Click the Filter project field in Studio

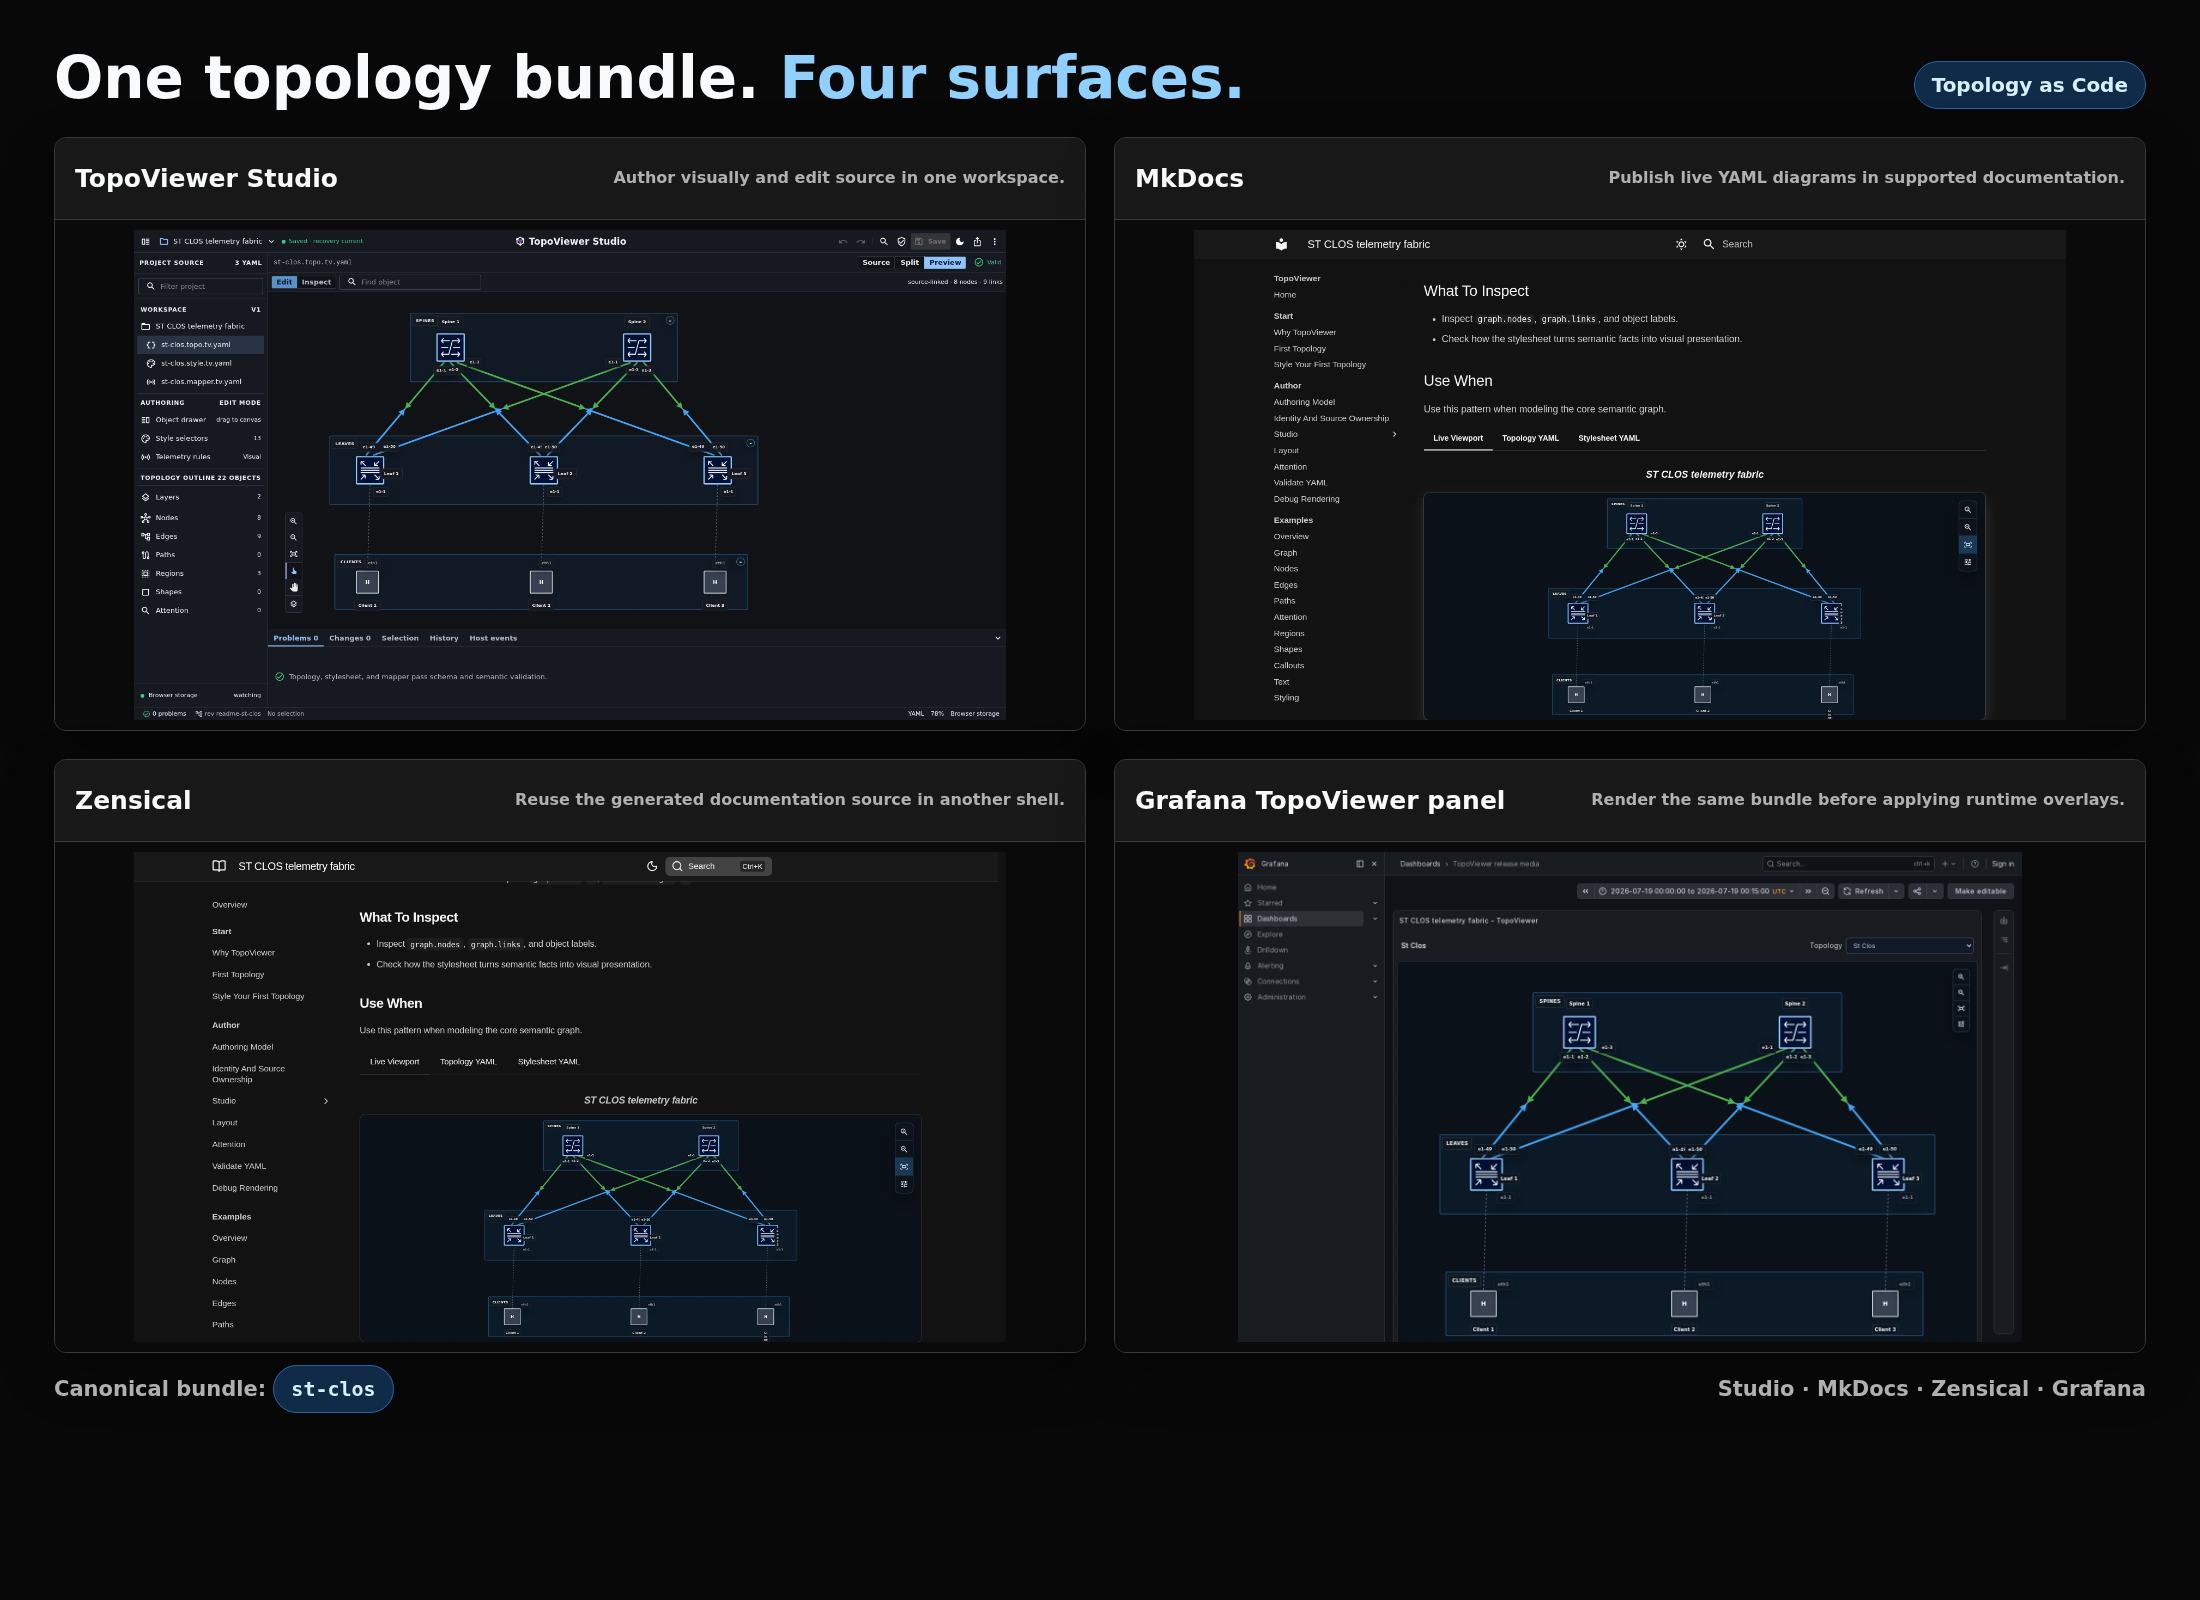(x=200, y=286)
